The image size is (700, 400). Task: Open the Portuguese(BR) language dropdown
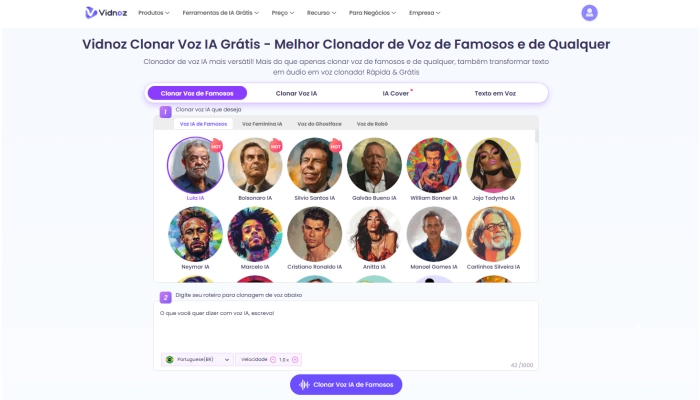point(197,360)
